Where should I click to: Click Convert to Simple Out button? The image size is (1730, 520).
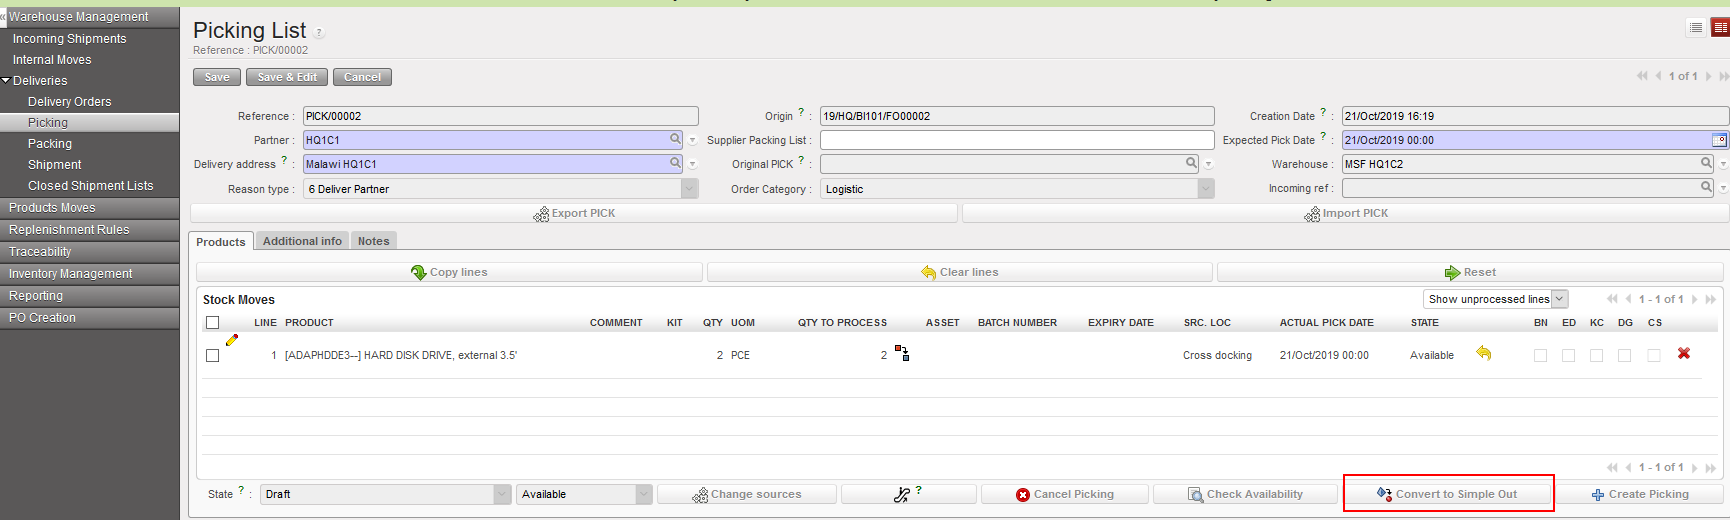pyautogui.click(x=1448, y=494)
